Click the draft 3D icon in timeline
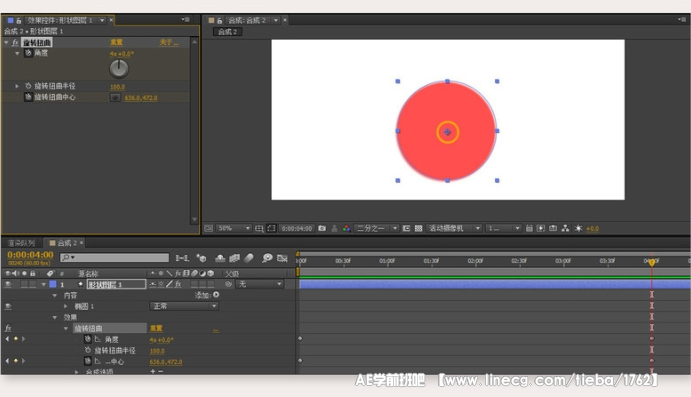691x397 pixels. coord(201,258)
